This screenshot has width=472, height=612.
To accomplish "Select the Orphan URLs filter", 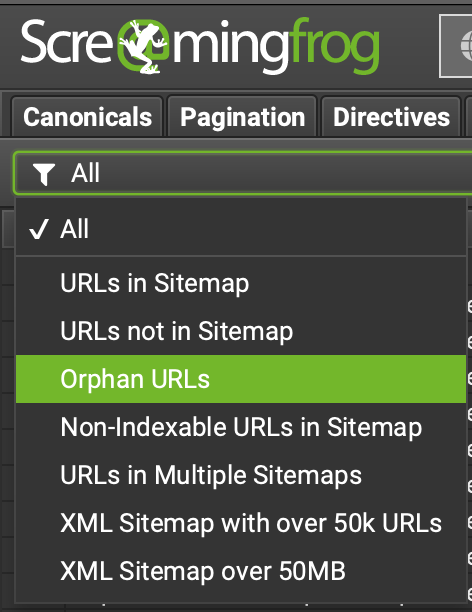I will [241, 379].
